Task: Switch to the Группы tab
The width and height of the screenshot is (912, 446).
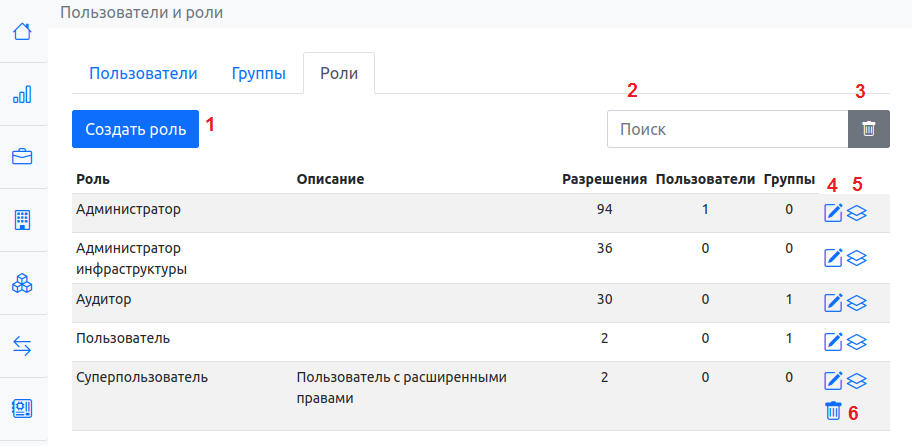Action: (259, 73)
